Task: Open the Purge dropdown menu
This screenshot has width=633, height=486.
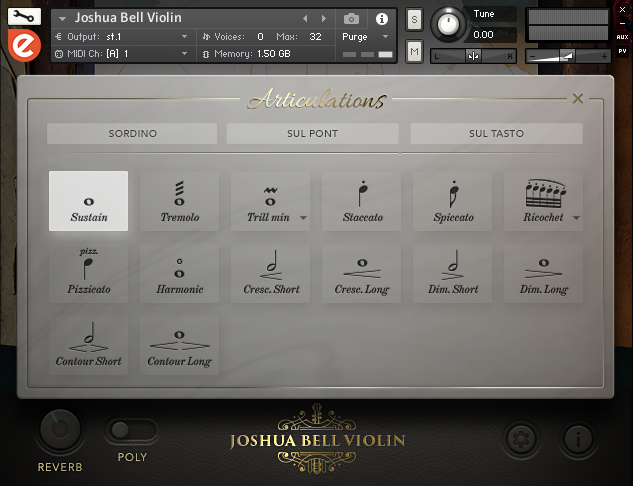Action: 365,37
